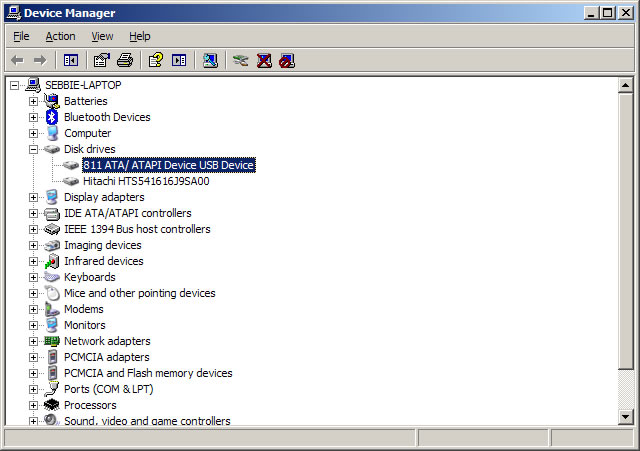The width and height of the screenshot is (640, 451).
Task: Click the Display adapters icon
Action: tap(52, 197)
